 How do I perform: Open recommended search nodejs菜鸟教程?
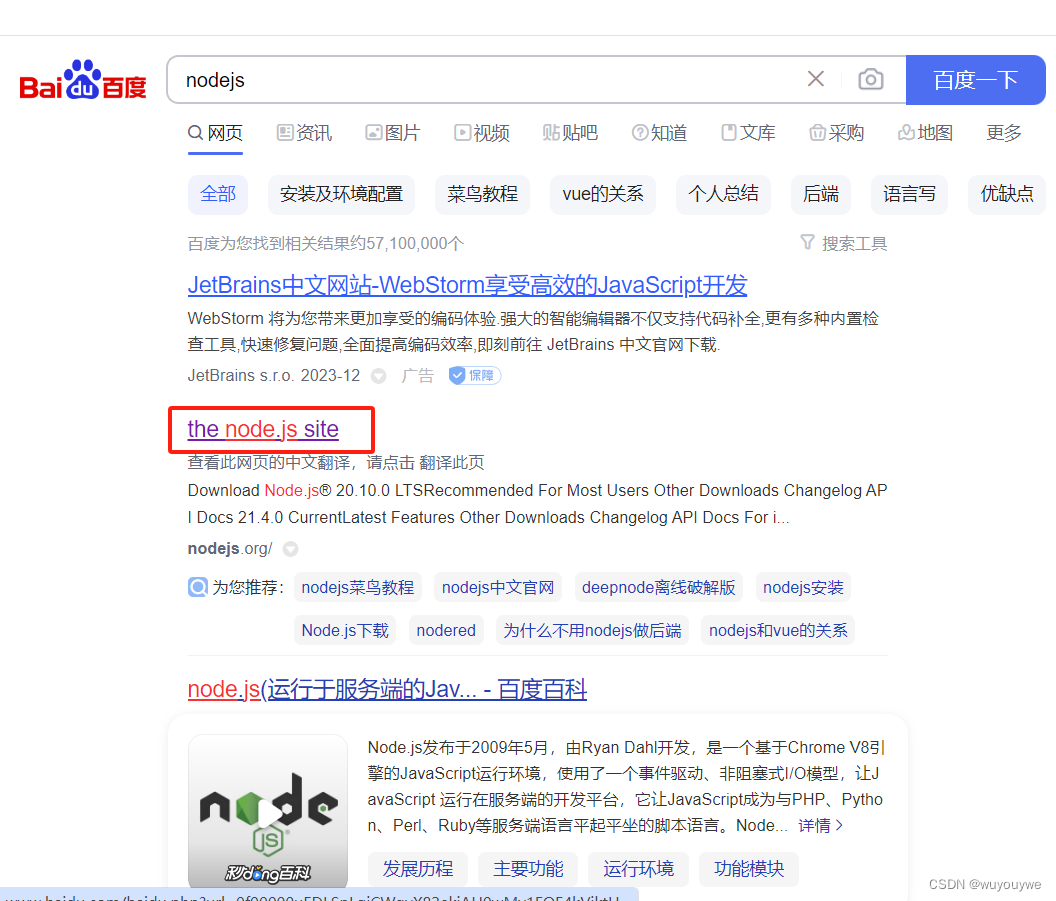[x=358, y=587]
